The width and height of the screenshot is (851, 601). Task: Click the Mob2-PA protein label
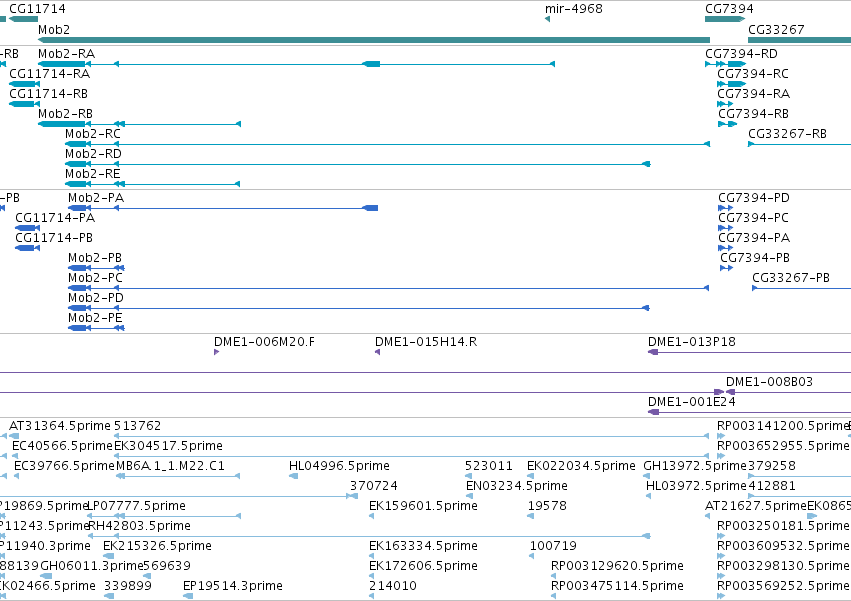96,198
